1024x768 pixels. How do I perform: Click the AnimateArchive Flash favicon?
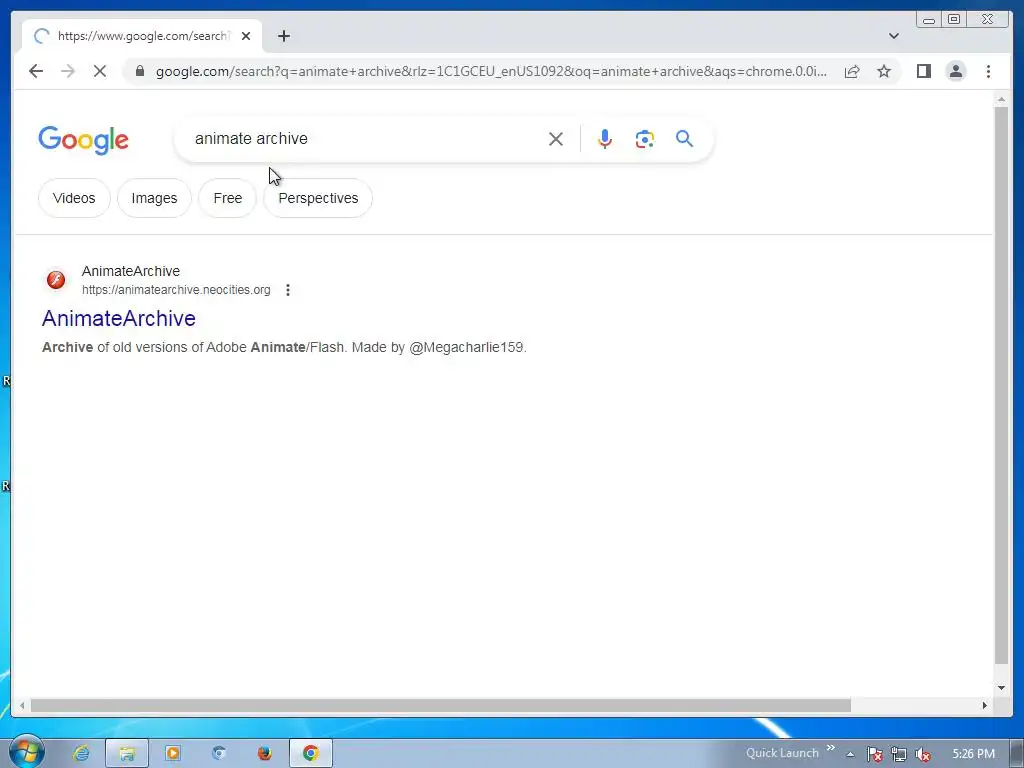[x=56, y=280]
